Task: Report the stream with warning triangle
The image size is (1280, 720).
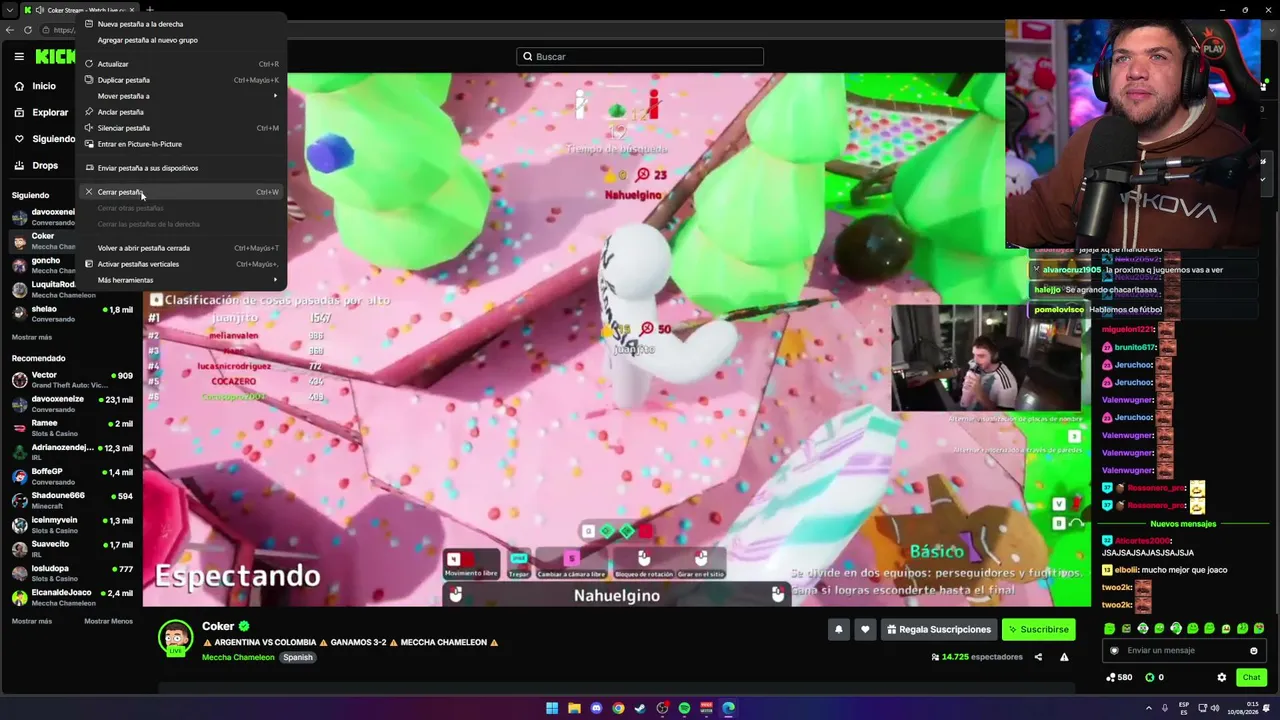Action: pos(1064,657)
